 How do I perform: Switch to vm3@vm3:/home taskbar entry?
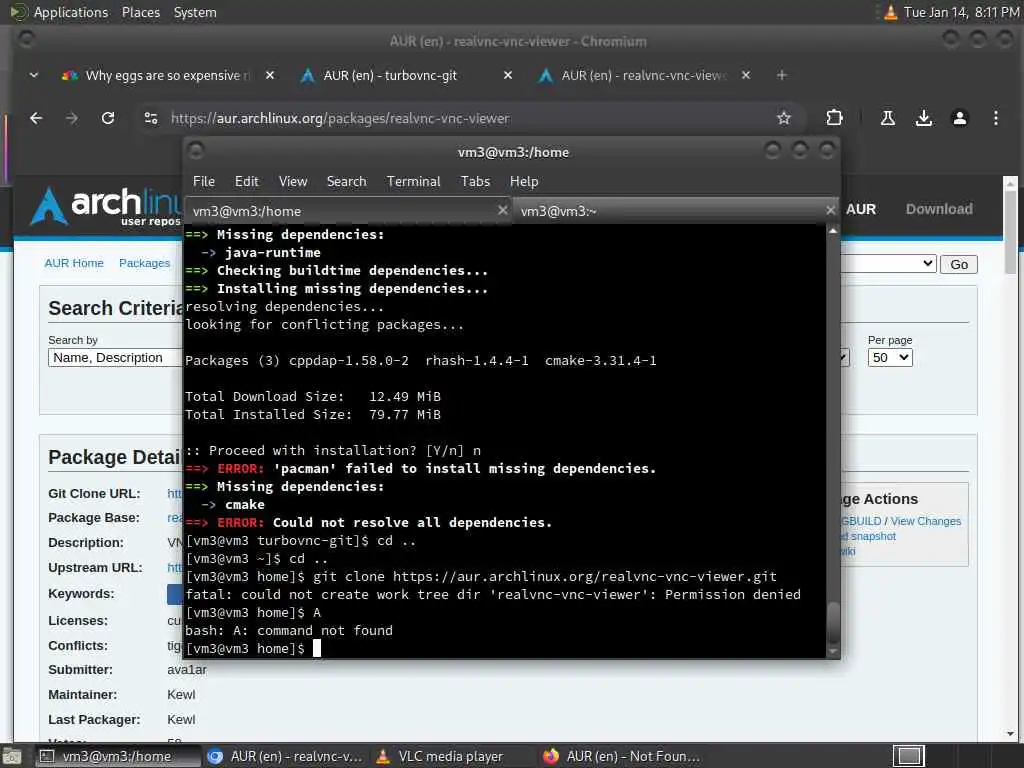tap(116, 756)
